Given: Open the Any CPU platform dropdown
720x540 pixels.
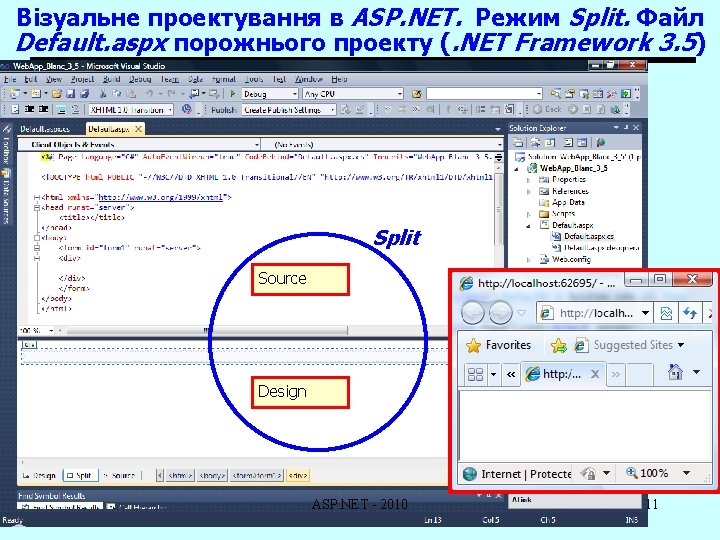Looking at the screenshot, I should point(399,94).
